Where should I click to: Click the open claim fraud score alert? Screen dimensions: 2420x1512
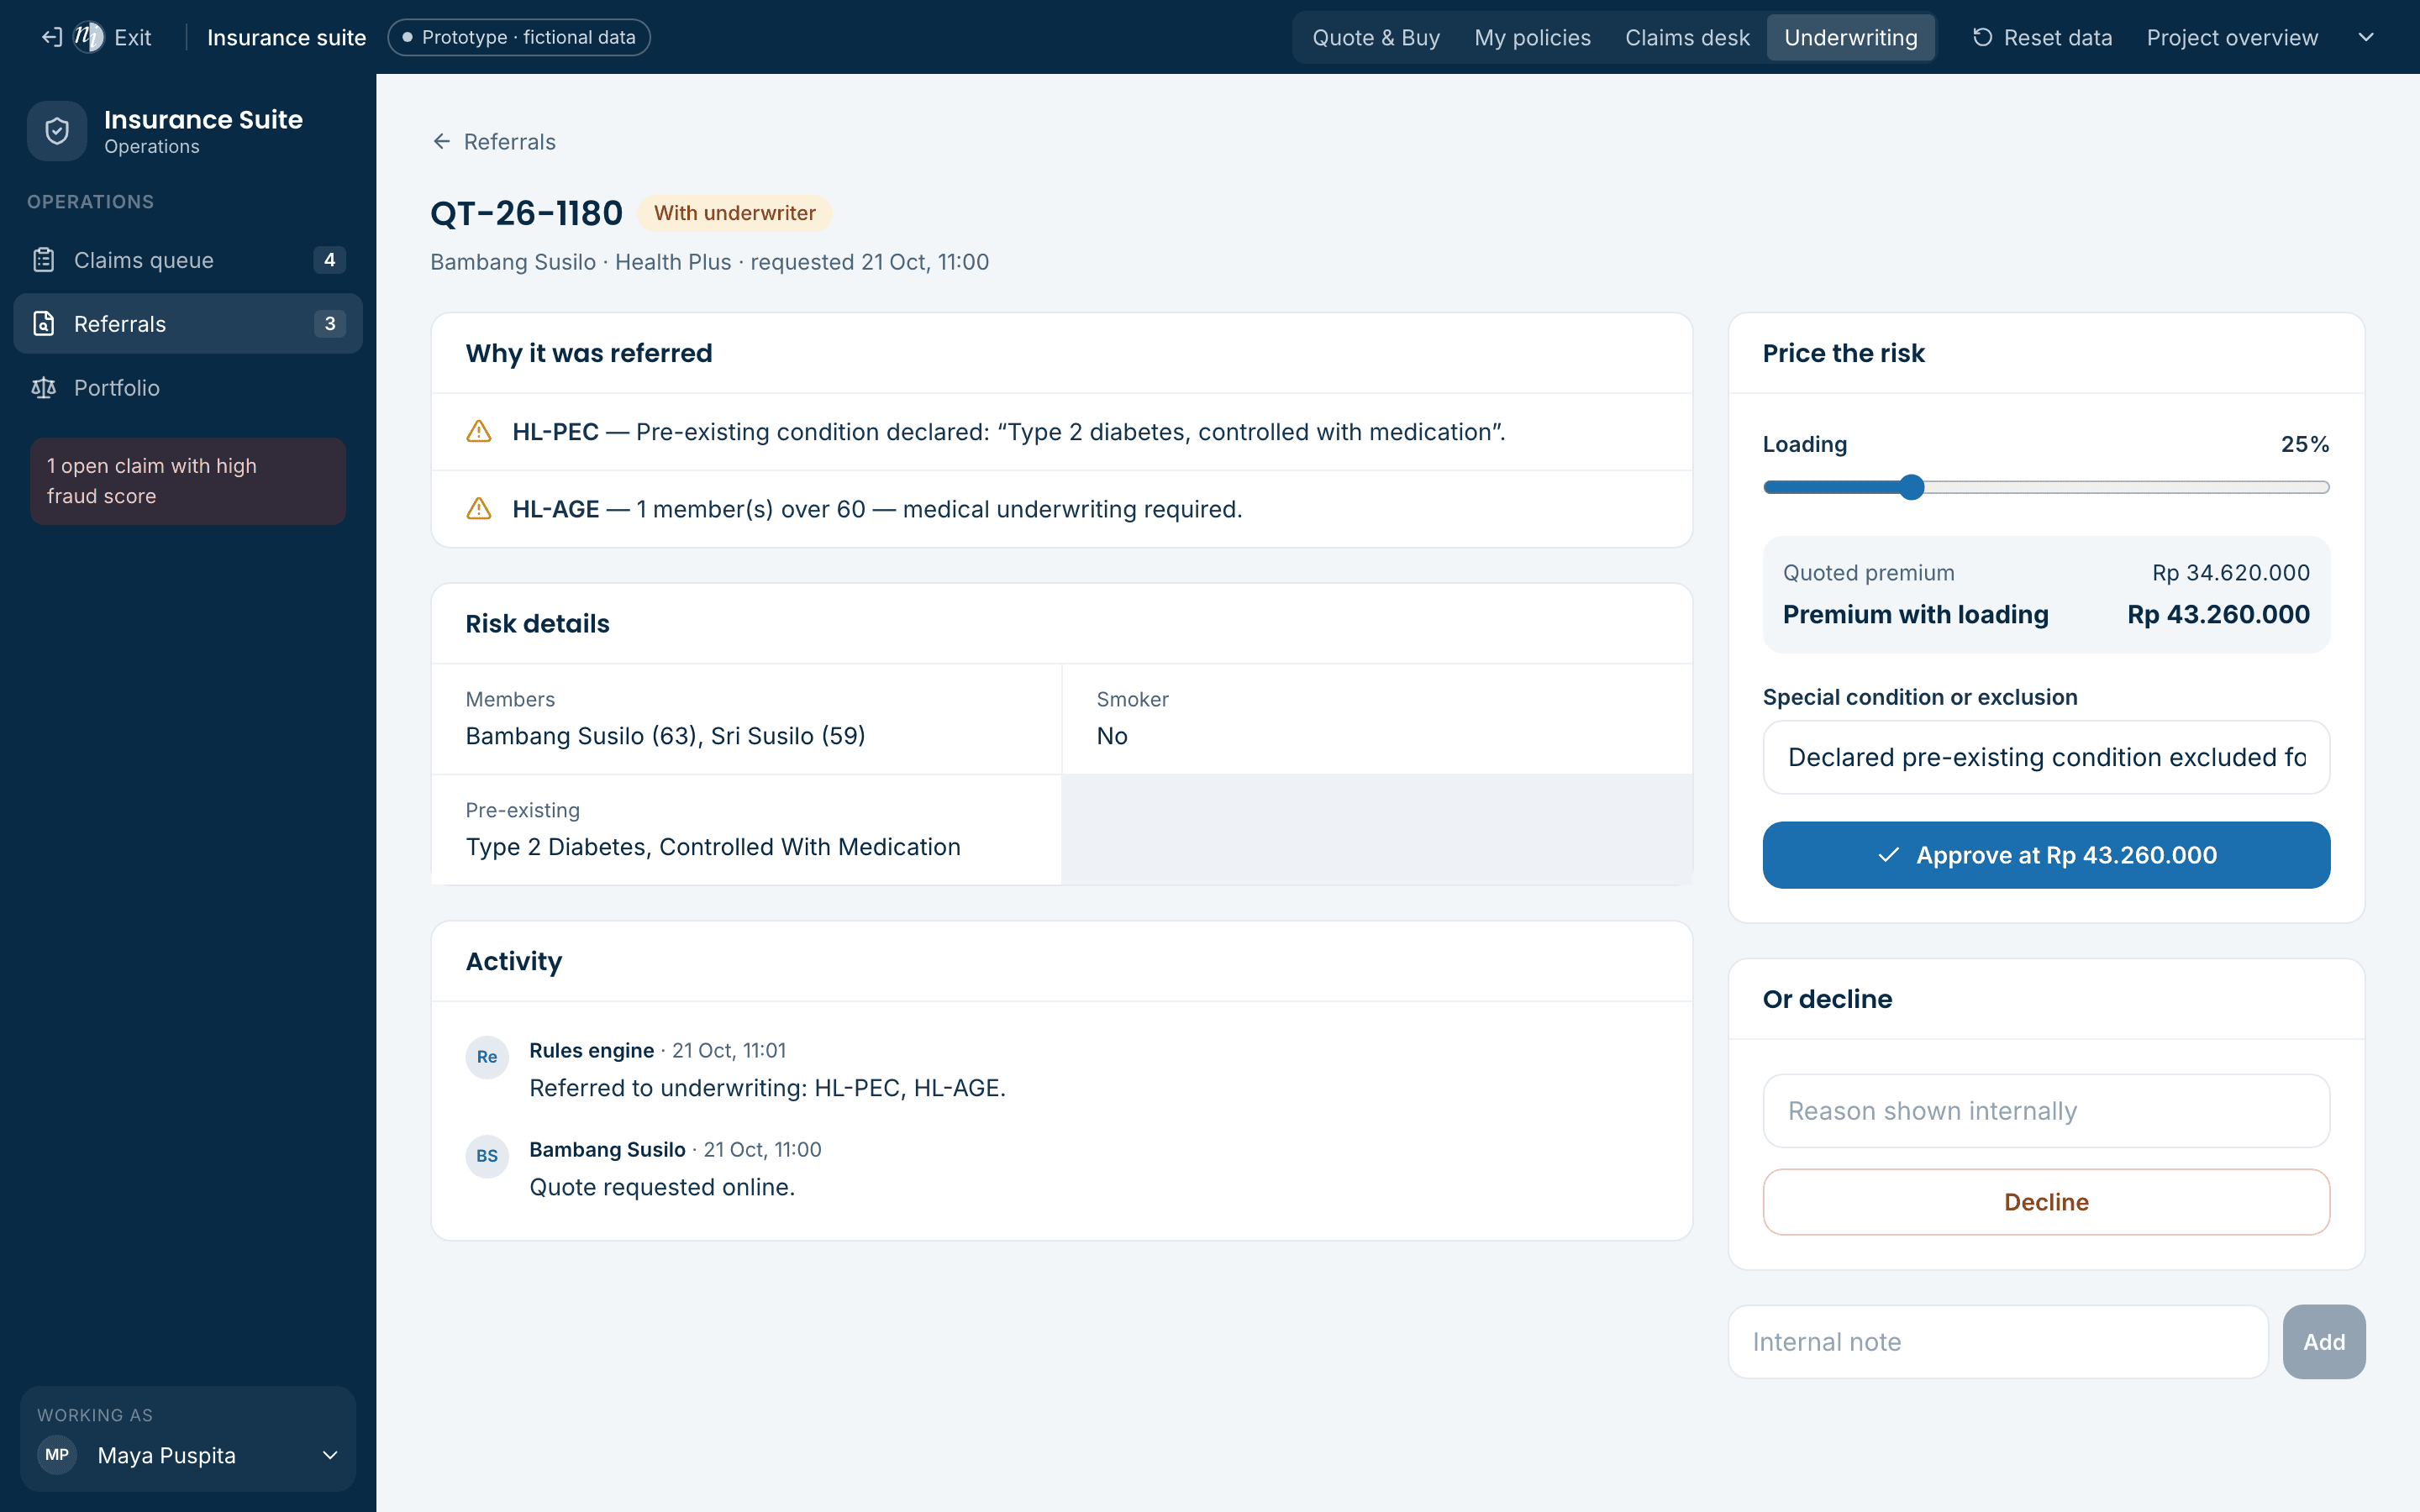tap(188, 481)
